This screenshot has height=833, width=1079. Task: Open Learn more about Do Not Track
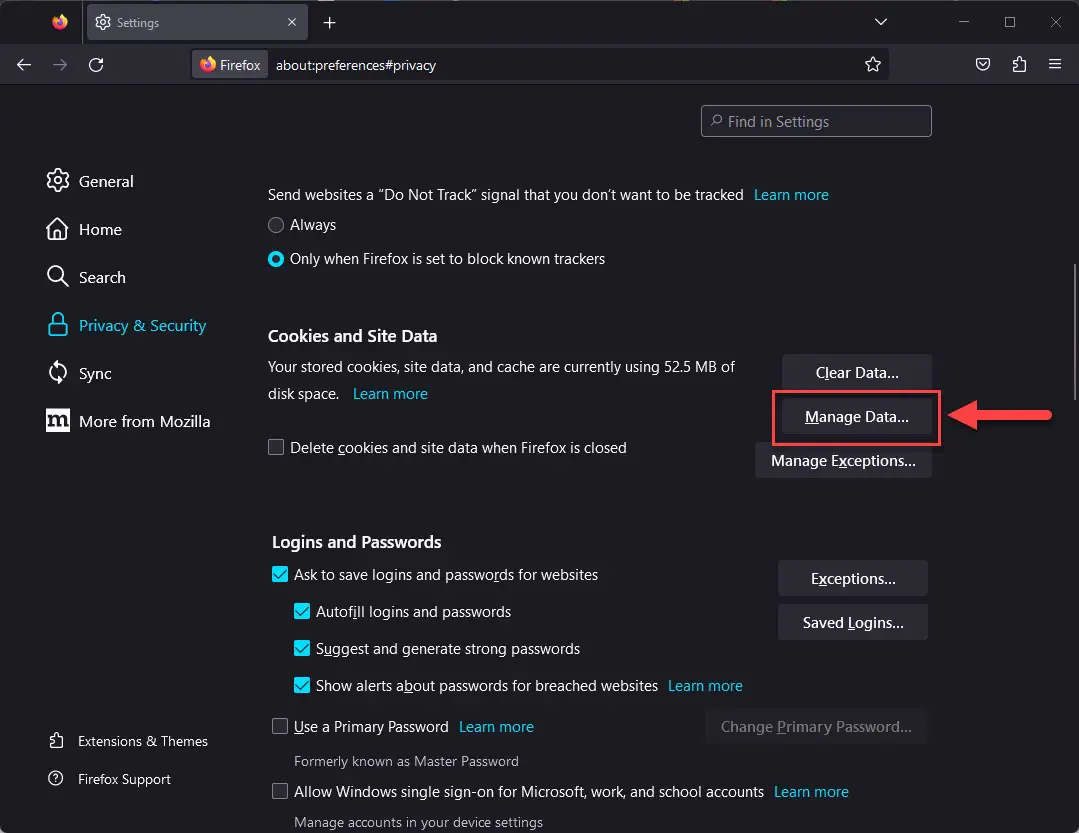pyautogui.click(x=791, y=195)
